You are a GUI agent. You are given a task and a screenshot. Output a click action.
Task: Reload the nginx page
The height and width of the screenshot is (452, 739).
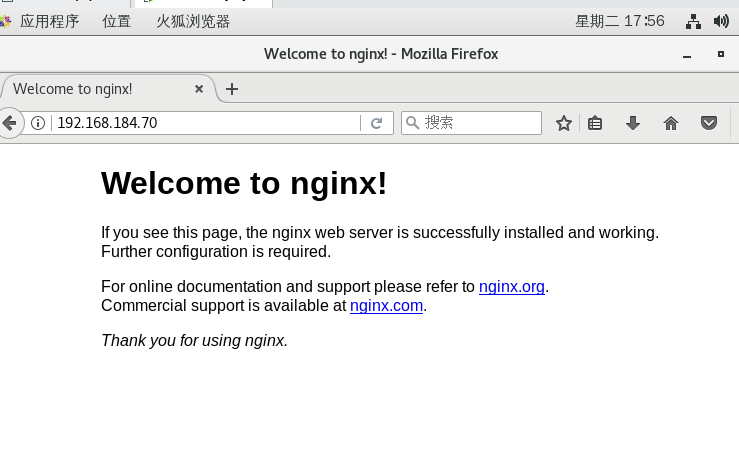tap(377, 123)
